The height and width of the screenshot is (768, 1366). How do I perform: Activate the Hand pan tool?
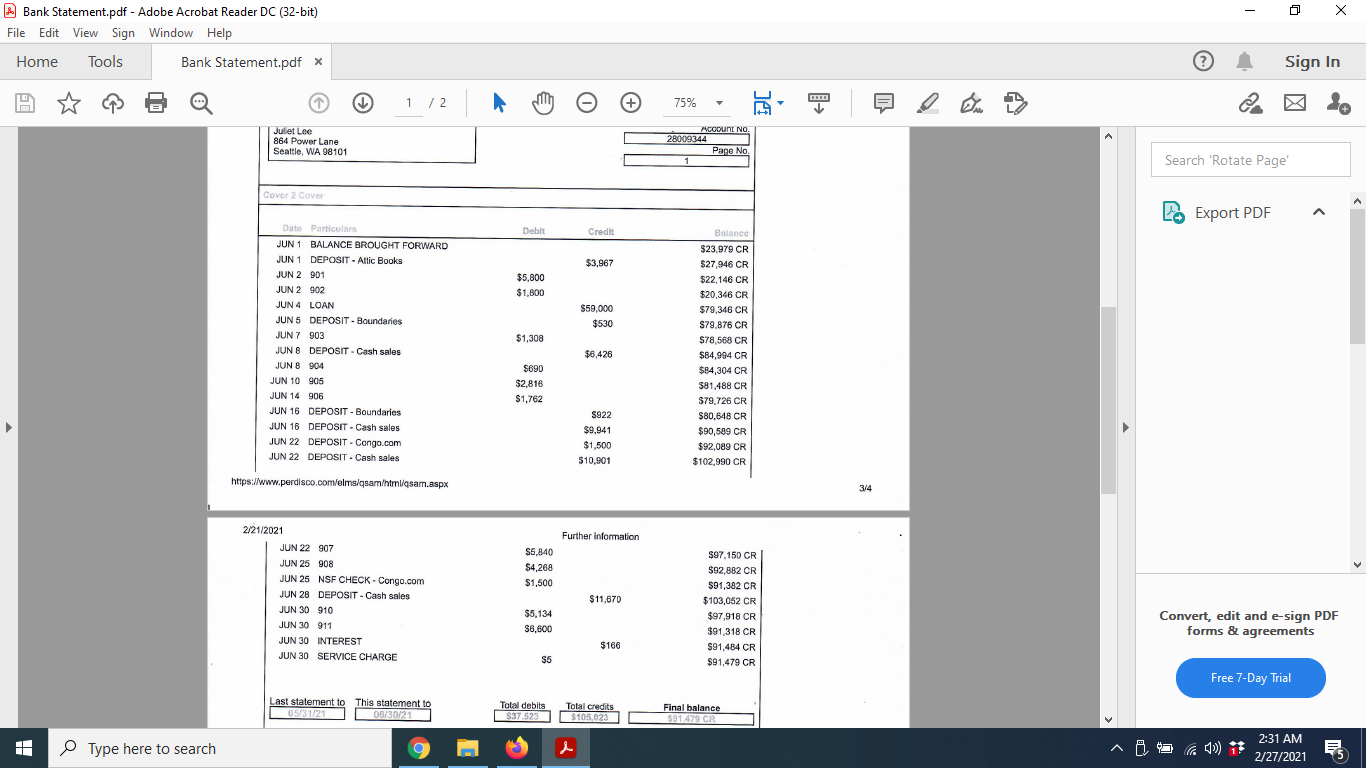tap(543, 103)
